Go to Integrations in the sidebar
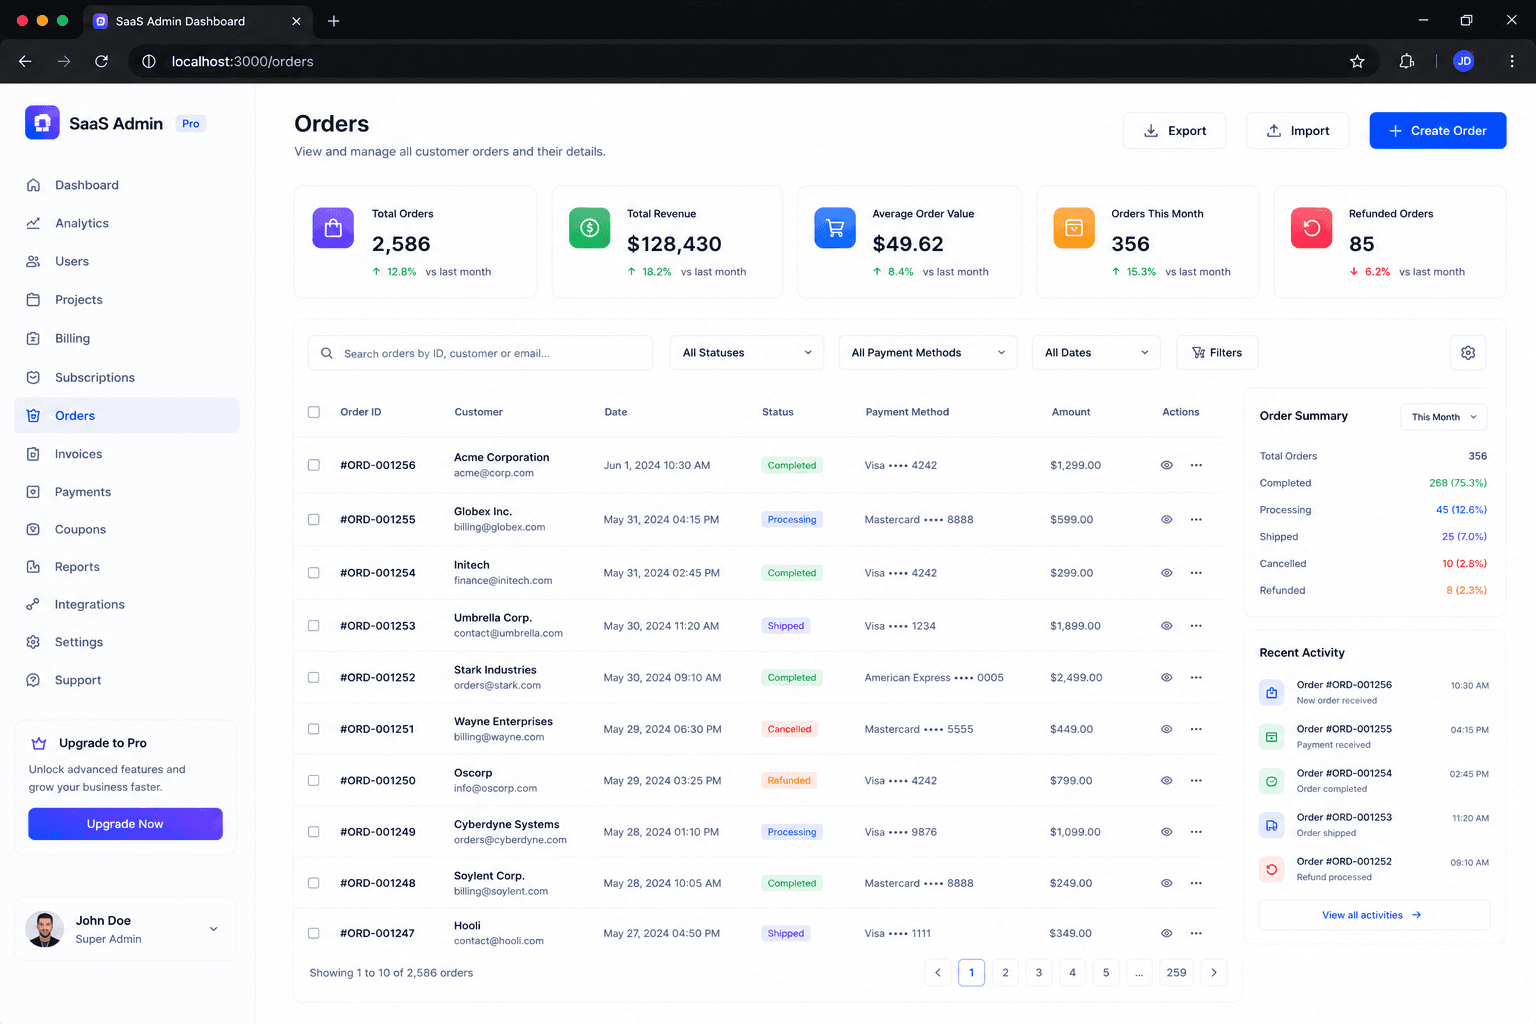 [127, 604]
